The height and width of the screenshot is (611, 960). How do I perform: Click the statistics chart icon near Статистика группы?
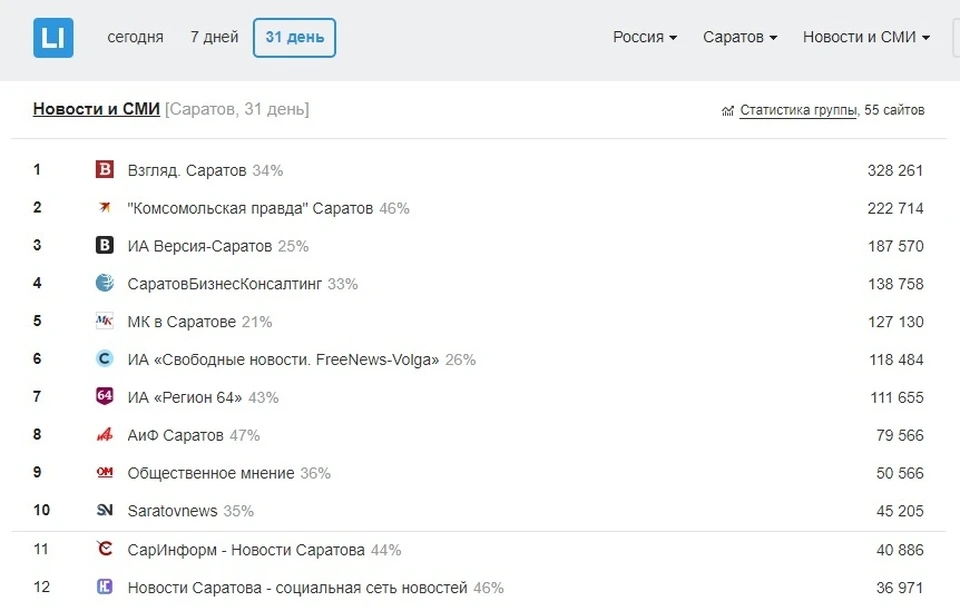(727, 111)
